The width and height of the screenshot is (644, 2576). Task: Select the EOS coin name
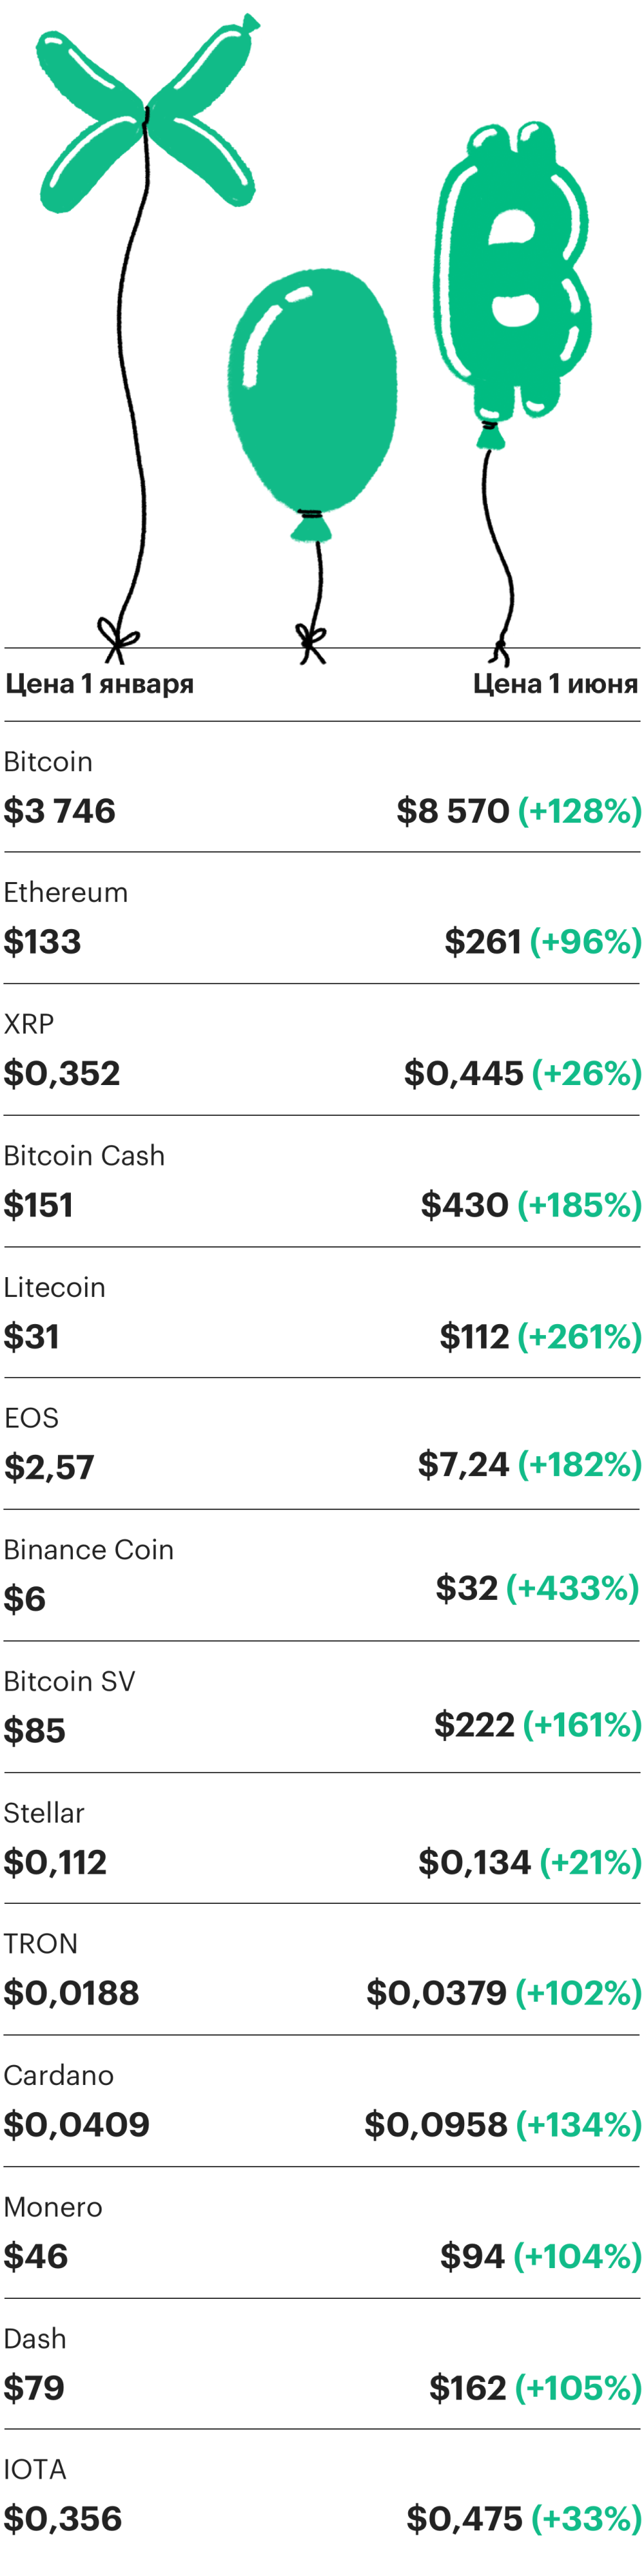click(x=31, y=1419)
